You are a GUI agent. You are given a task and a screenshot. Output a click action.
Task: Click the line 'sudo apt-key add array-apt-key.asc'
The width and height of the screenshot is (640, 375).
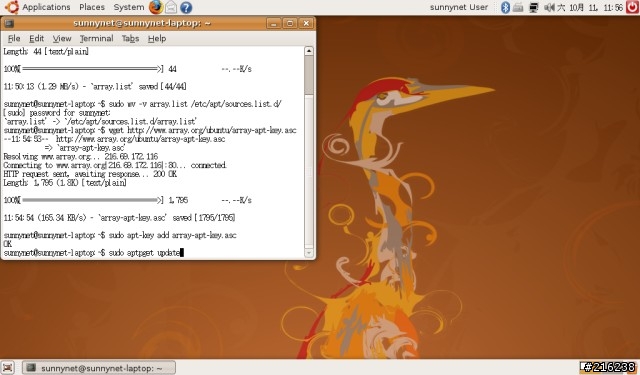[120, 235]
